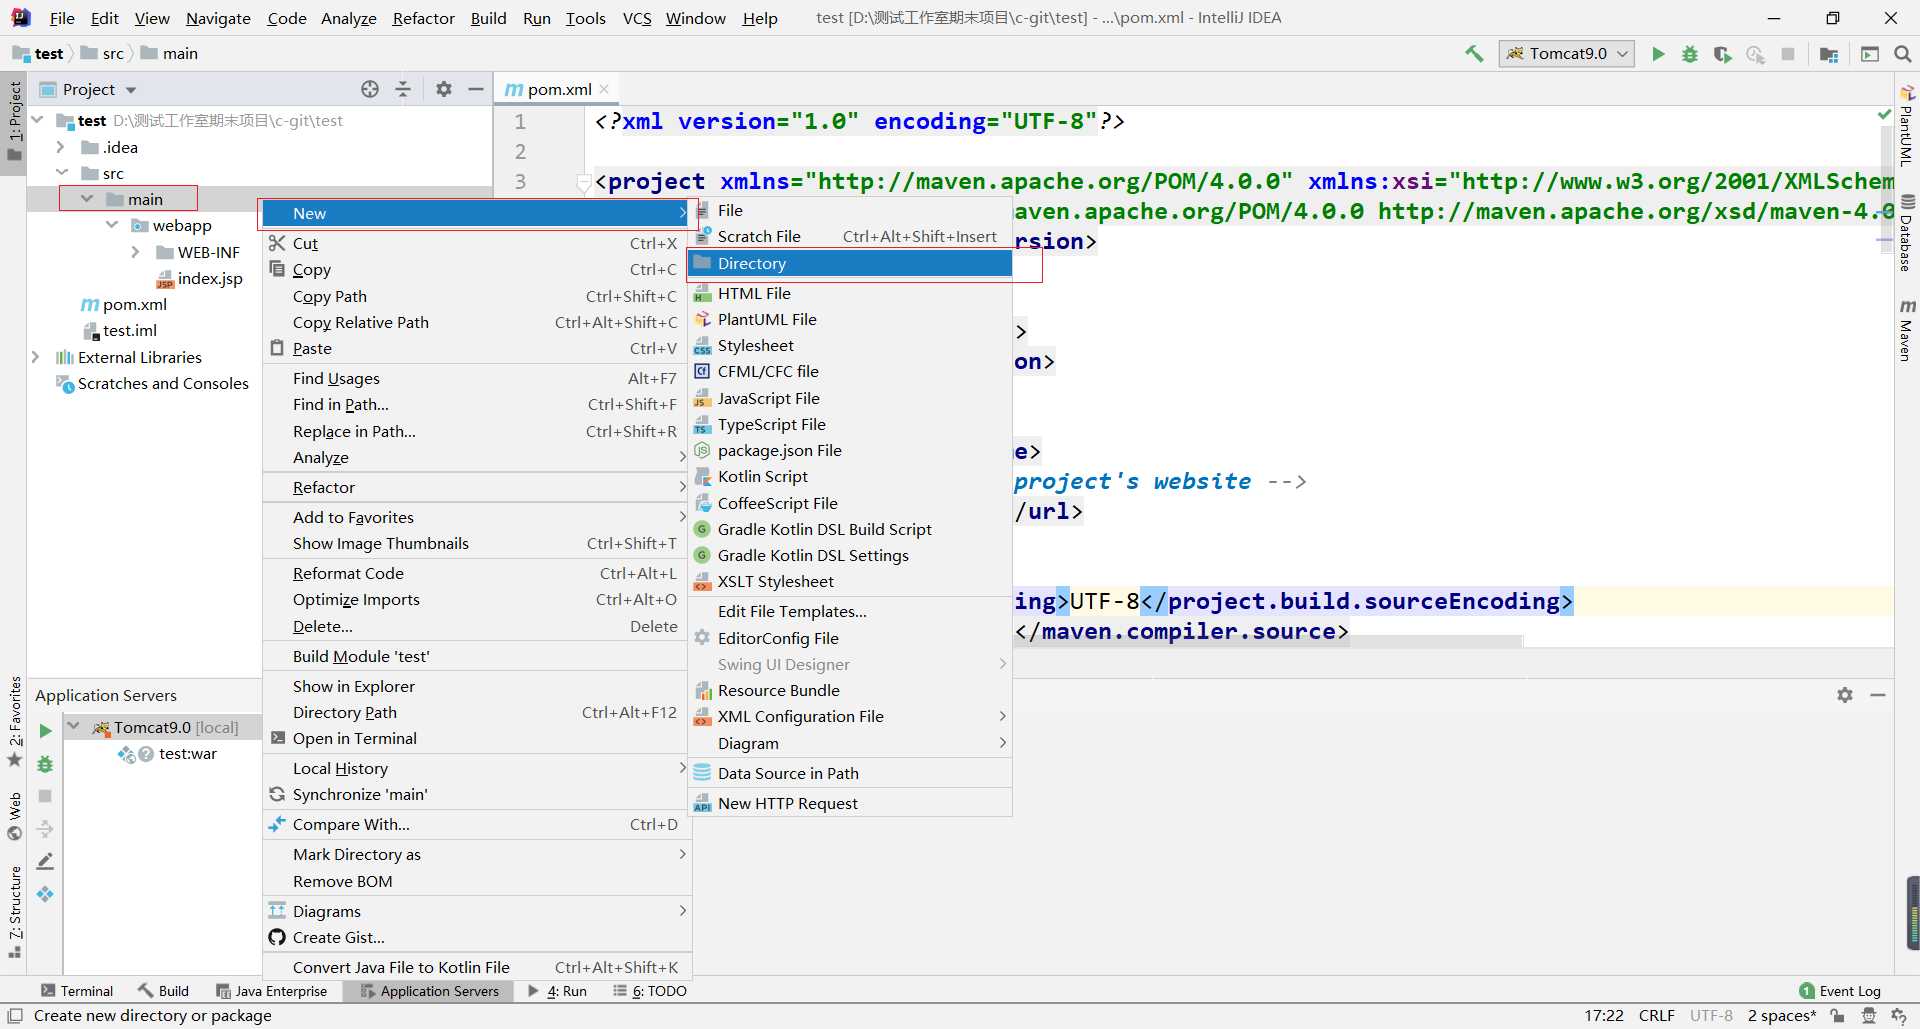Click the src breadcrumb in navigation bar
This screenshot has height=1029, width=1920.
[103, 53]
